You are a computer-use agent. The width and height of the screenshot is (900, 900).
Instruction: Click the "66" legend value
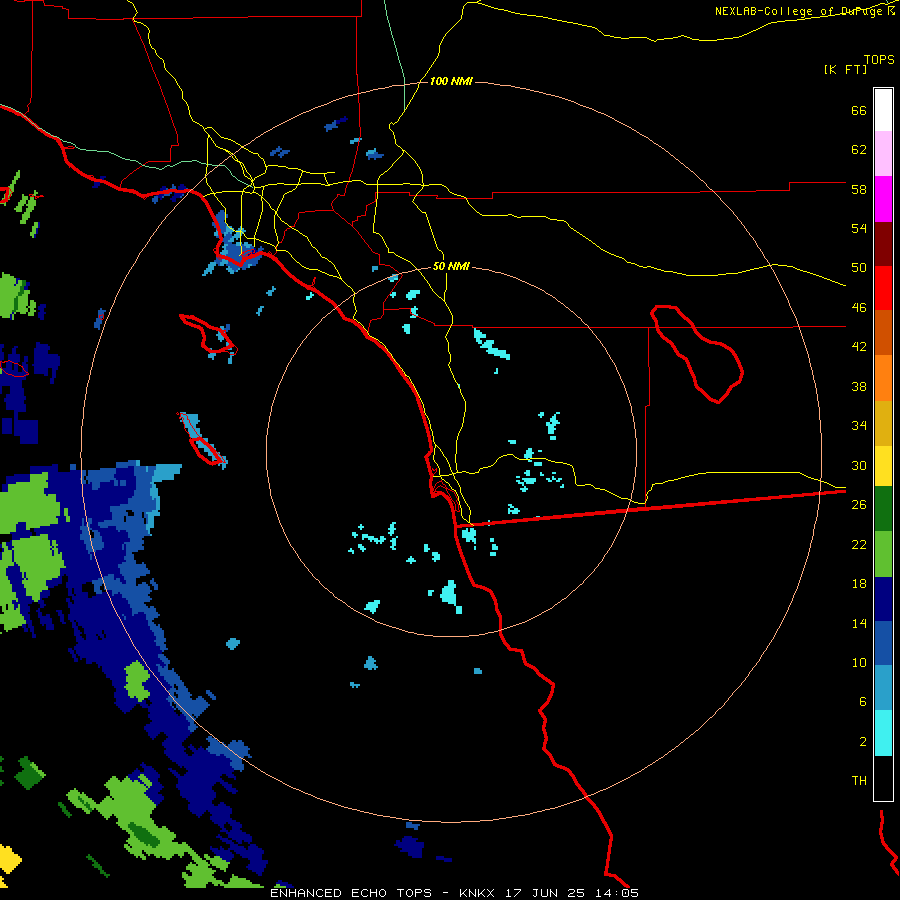[859, 111]
